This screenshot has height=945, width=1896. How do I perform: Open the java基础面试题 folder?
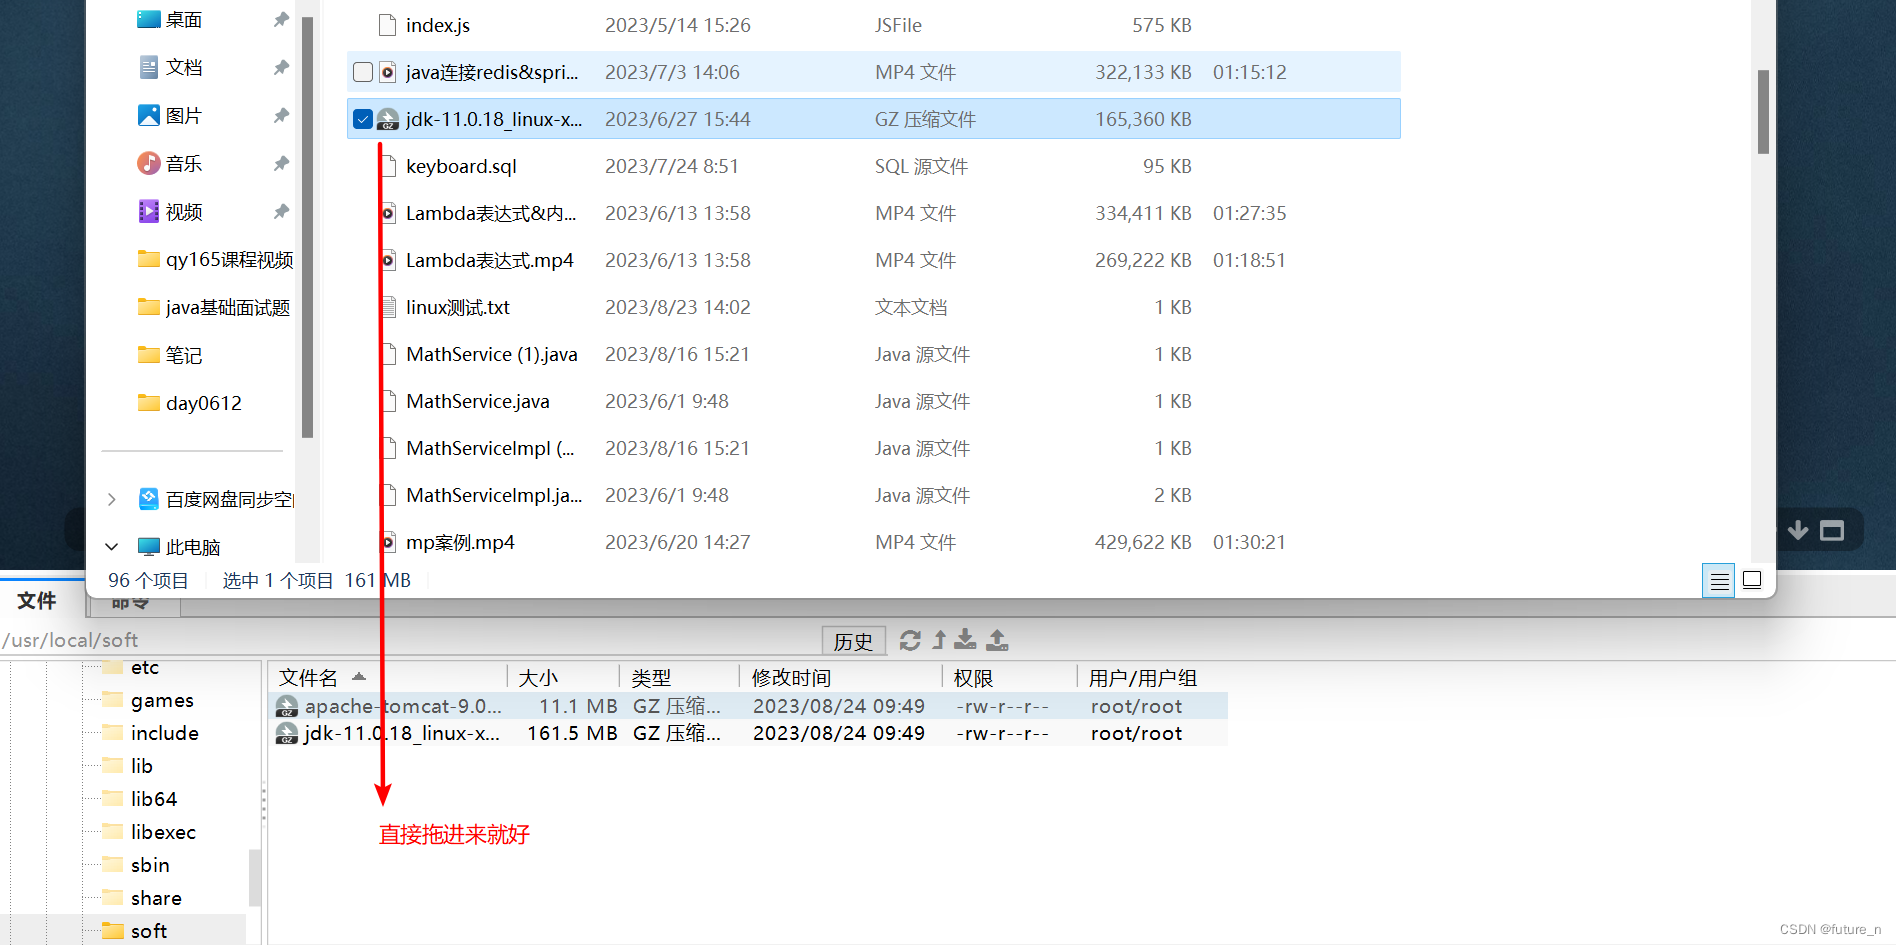(x=214, y=308)
